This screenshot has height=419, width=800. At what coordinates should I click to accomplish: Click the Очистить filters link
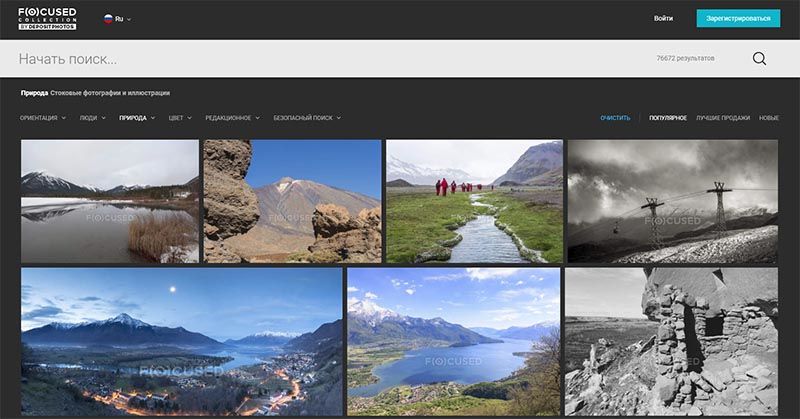(615, 118)
